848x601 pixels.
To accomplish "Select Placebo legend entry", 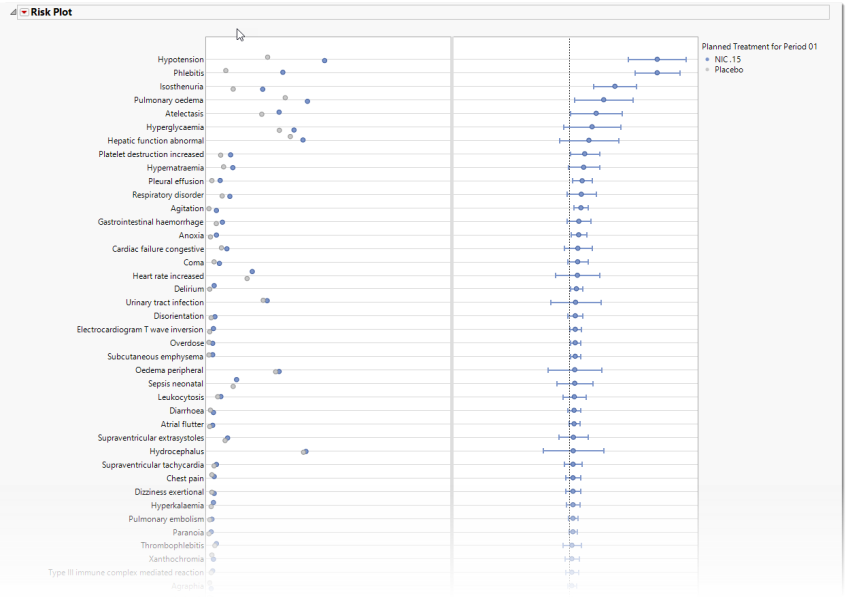I will pos(728,70).
